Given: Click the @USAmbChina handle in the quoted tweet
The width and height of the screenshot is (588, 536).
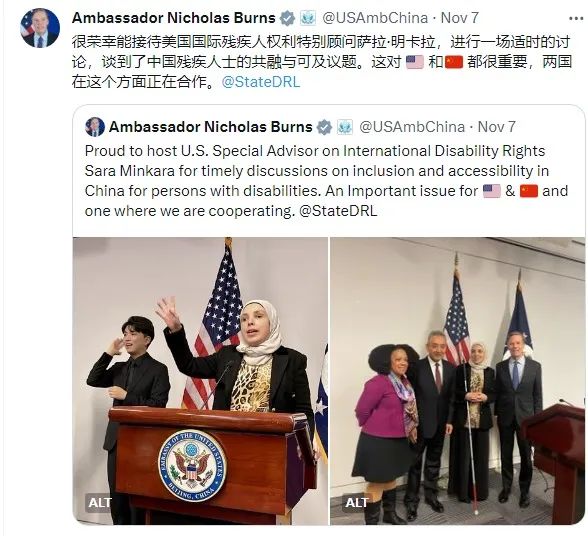Looking at the screenshot, I should pyautogui.click(x=412, y=127).
